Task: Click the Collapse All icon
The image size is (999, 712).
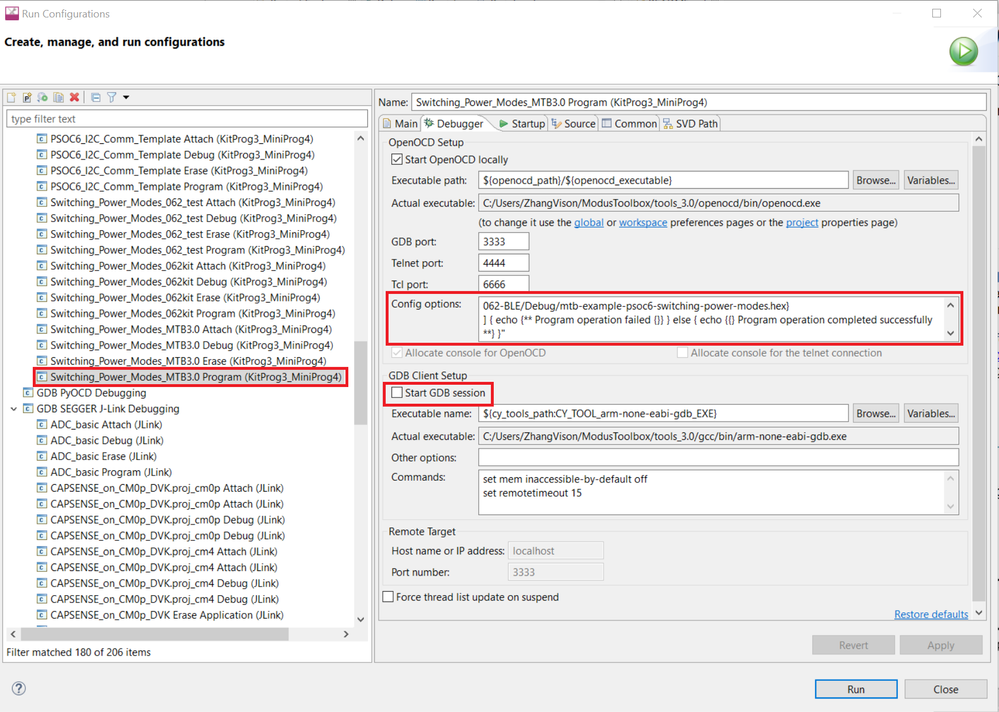Action: click(96, 97)
